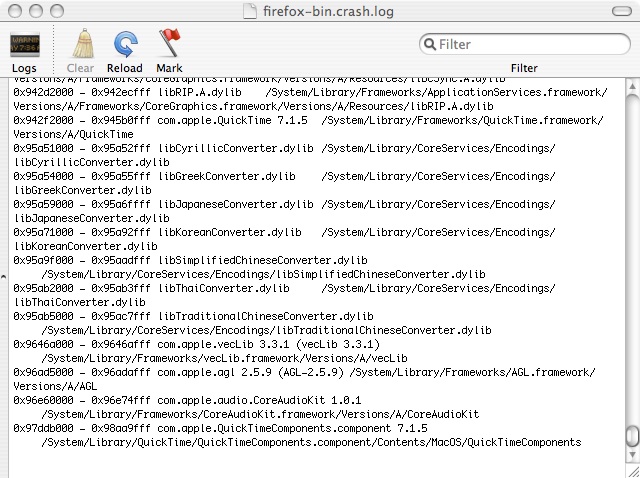Click the vertical scrollbar thumb
The width and height of the screenshot is (640, 478).
pos(632,436)
